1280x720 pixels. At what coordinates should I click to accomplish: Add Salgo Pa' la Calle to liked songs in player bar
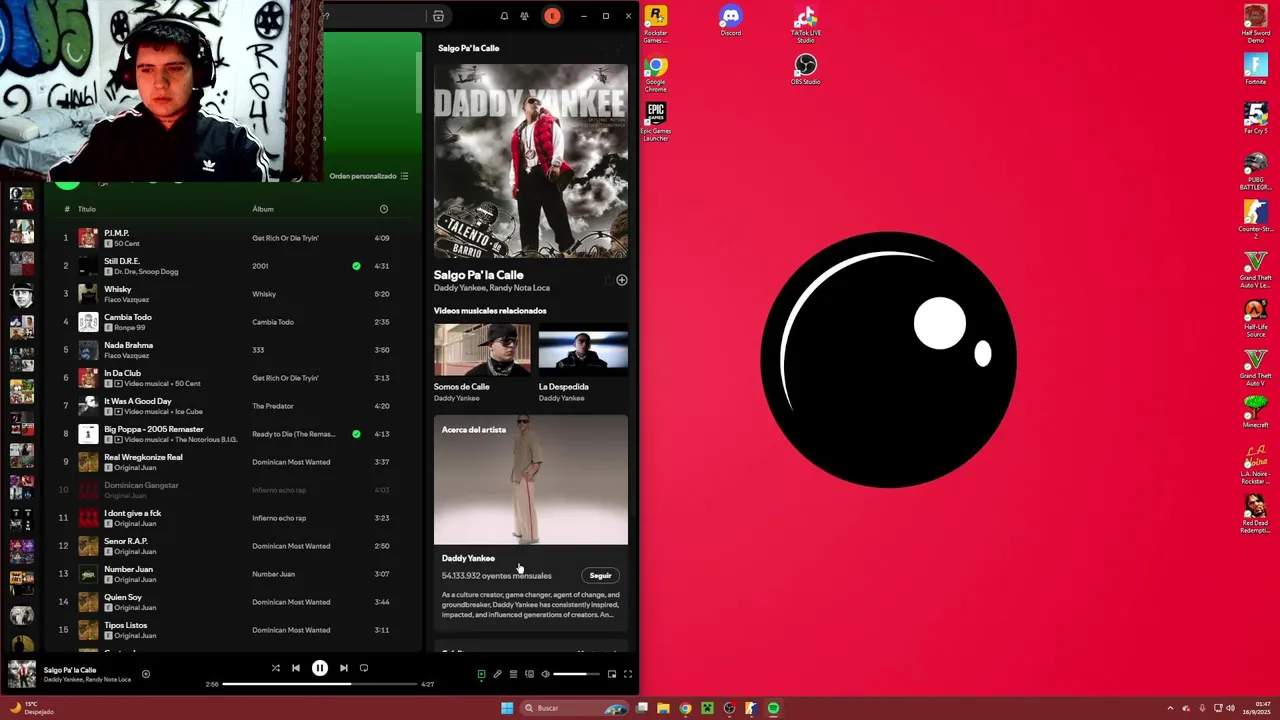tap(146, 674)
